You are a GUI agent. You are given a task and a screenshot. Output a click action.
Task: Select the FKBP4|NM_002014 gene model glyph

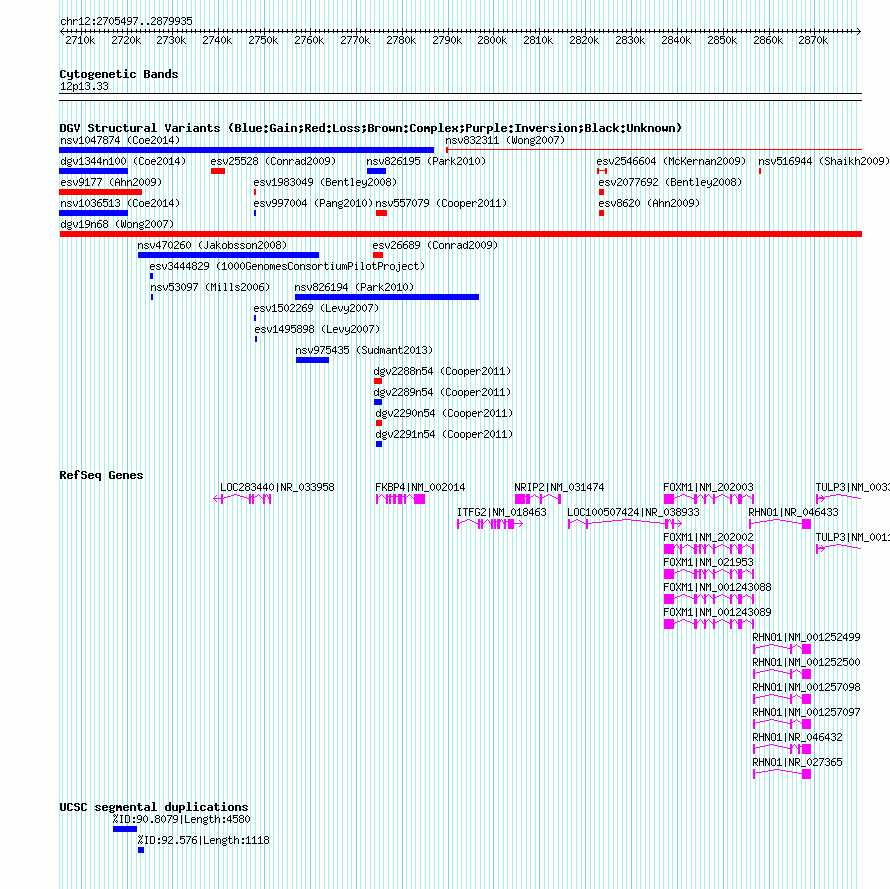[400, 499]
